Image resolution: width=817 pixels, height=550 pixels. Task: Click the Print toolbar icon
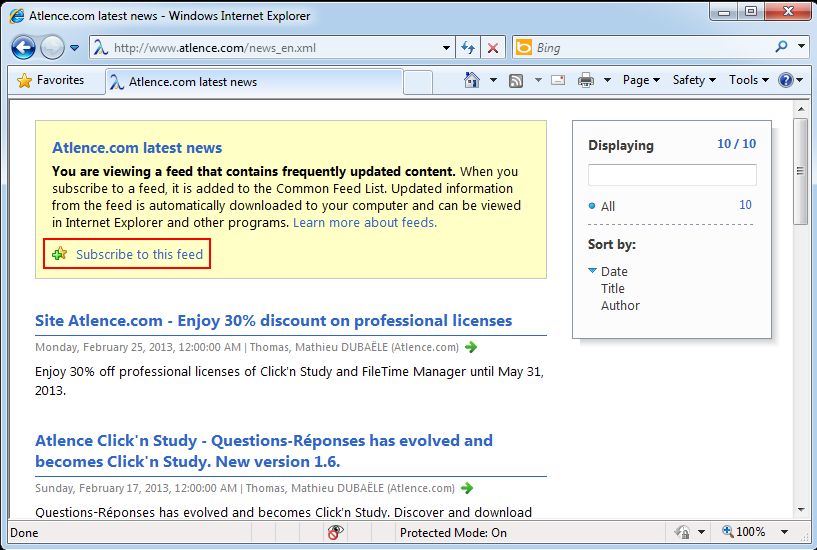click(x=586, y=80)
